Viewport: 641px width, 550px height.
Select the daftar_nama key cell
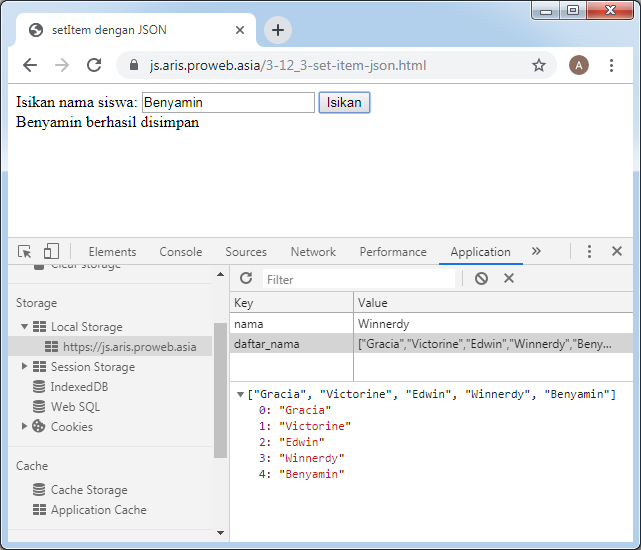pos(291,344)
